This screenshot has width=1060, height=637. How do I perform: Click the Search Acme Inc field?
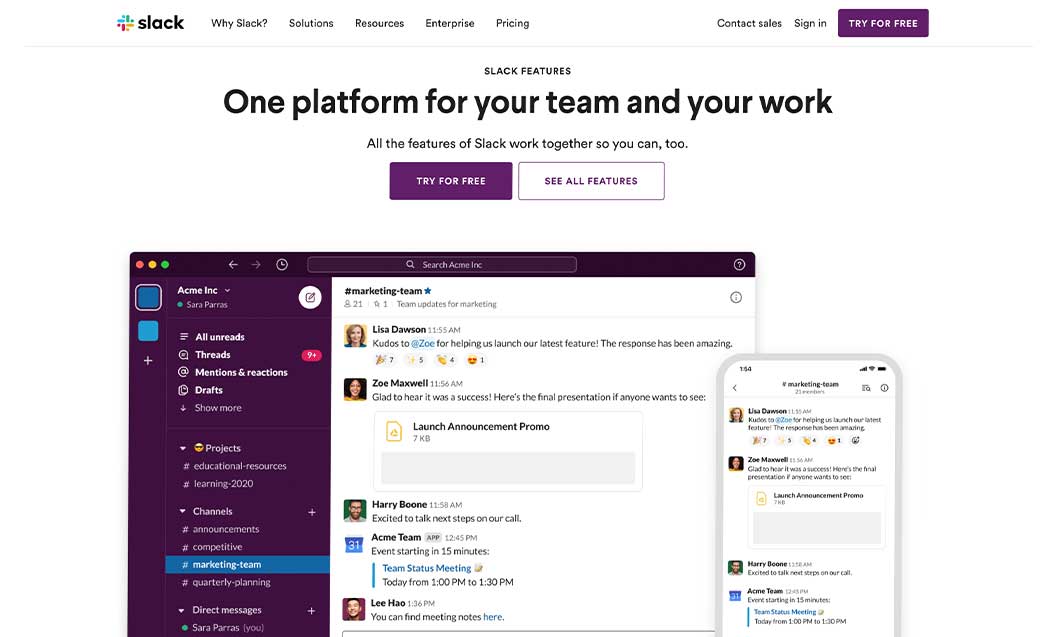[442, 264]
